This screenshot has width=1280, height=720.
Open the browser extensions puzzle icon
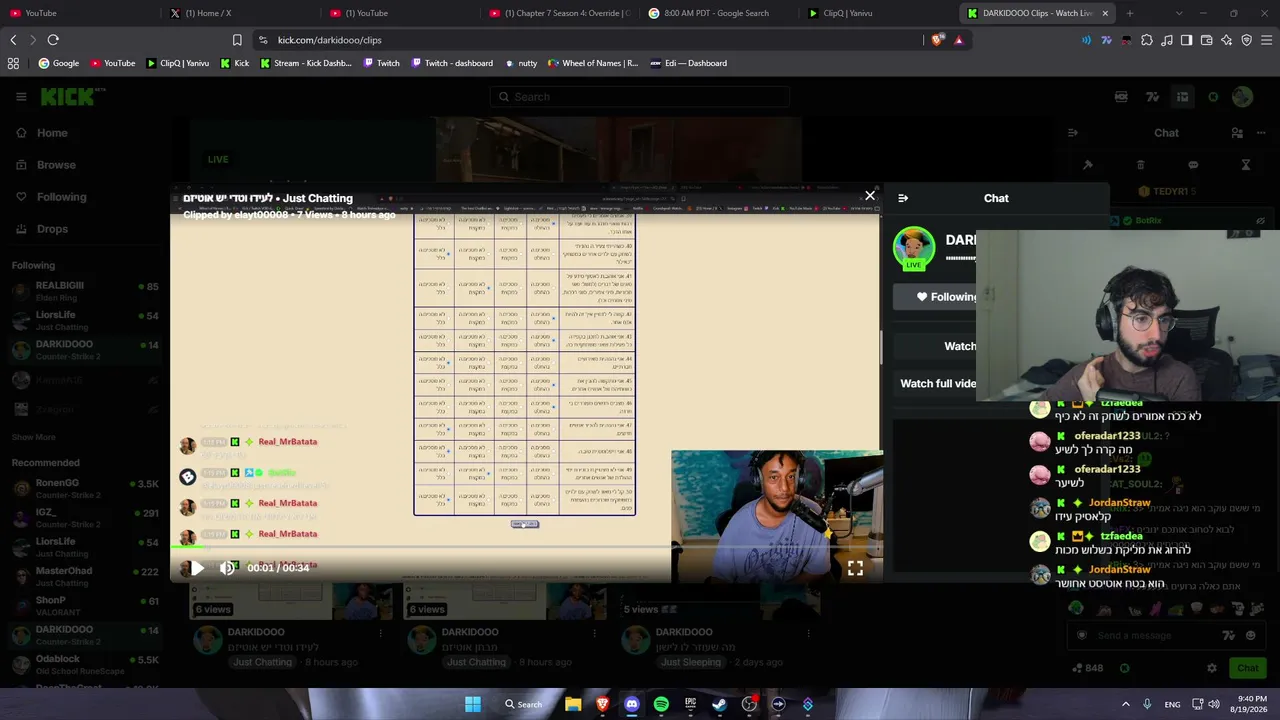[1147, 40]
